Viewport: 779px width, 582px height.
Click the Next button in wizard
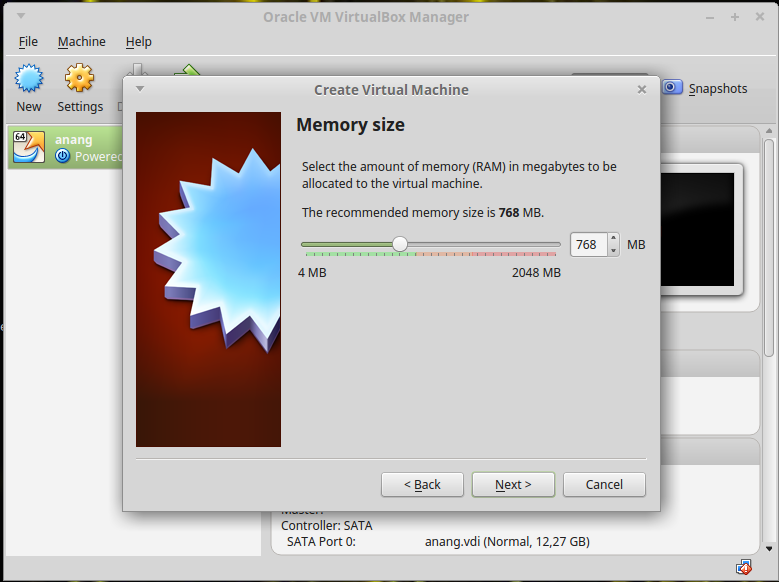[513, 485]
